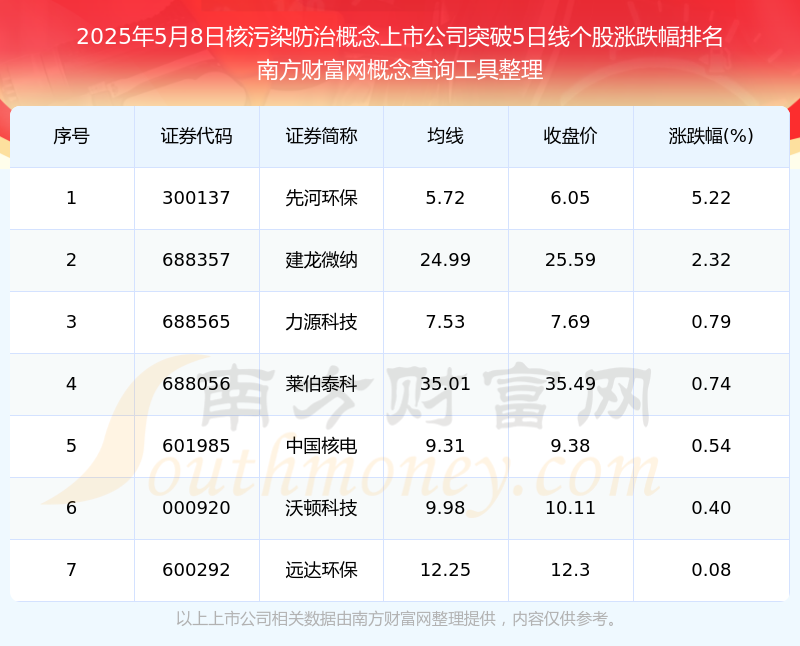Select stock name 先河环保
The image size is (800, 646).
[x=321, y=198]
